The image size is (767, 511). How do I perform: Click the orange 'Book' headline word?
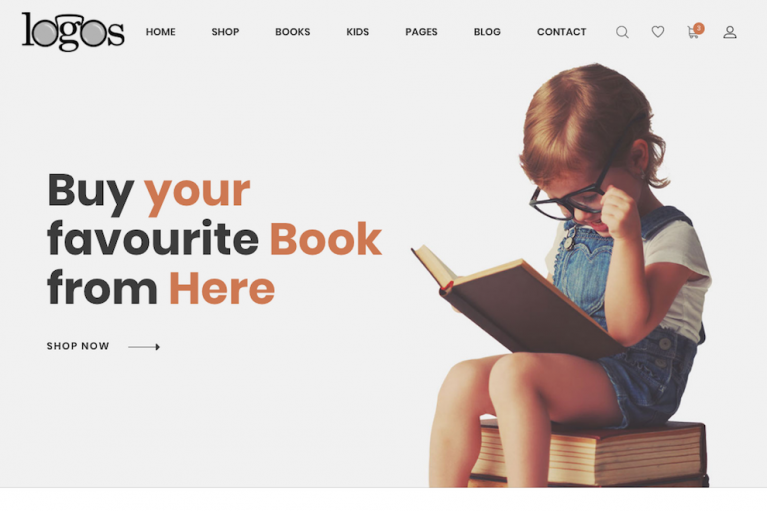[x=326, y=239]
